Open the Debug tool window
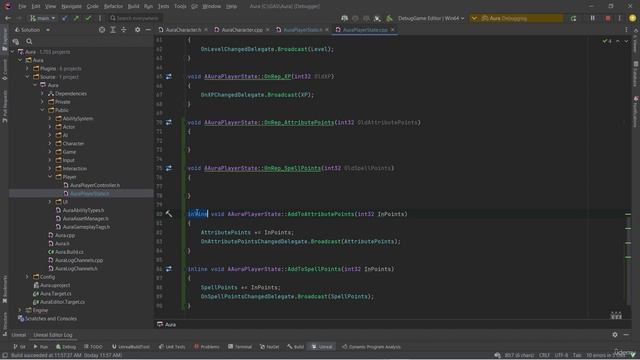640x360 pixels. pyautogui.click(x=66, y=347)
